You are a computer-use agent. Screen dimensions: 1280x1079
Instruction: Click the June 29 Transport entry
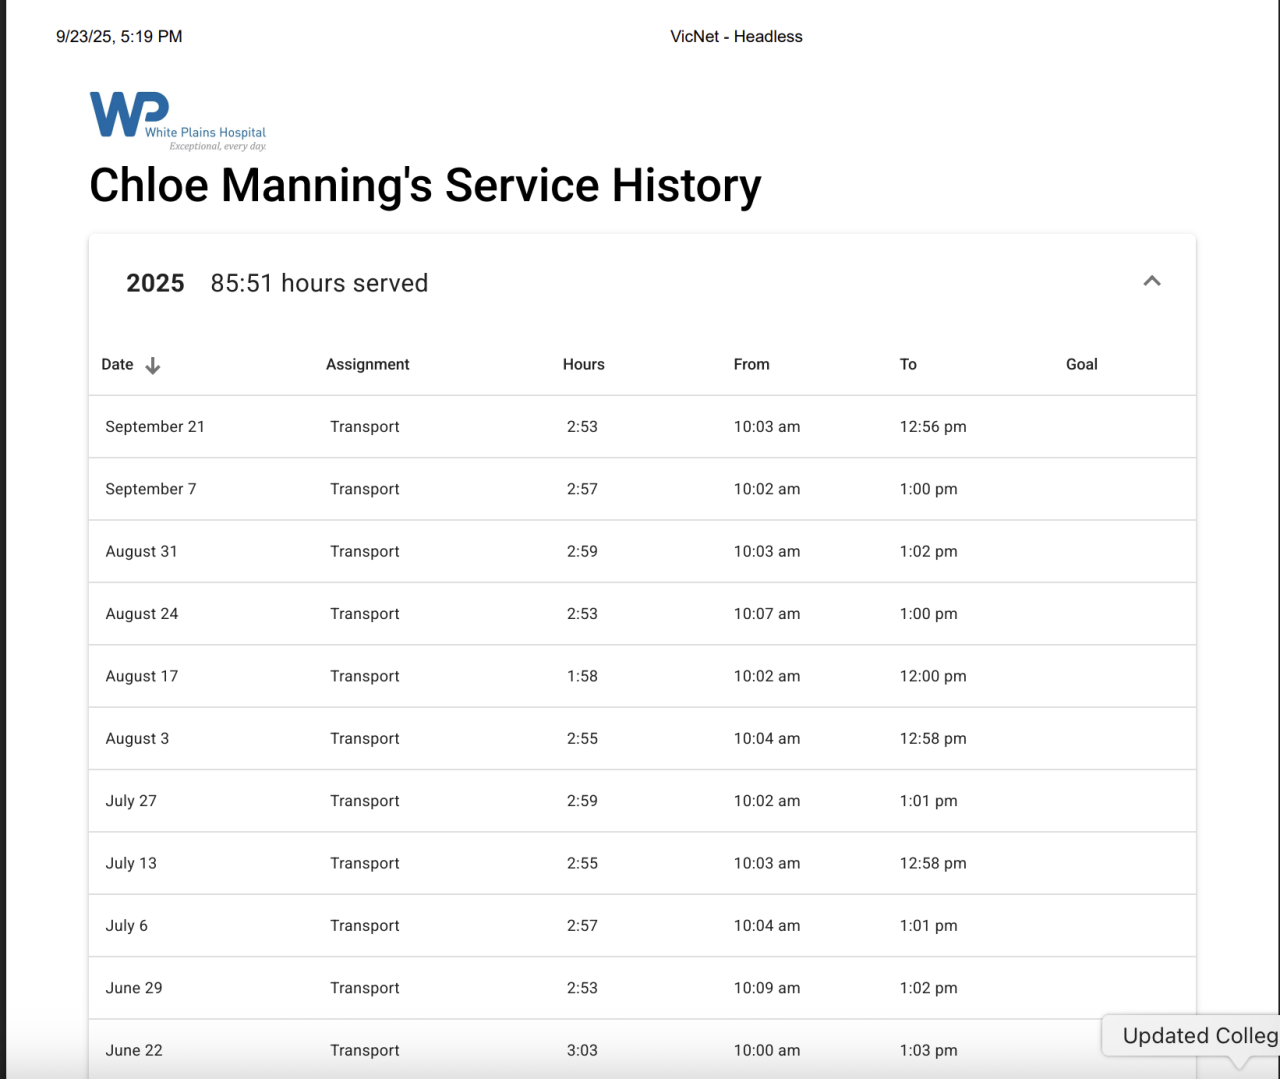[x=365, y=988]
